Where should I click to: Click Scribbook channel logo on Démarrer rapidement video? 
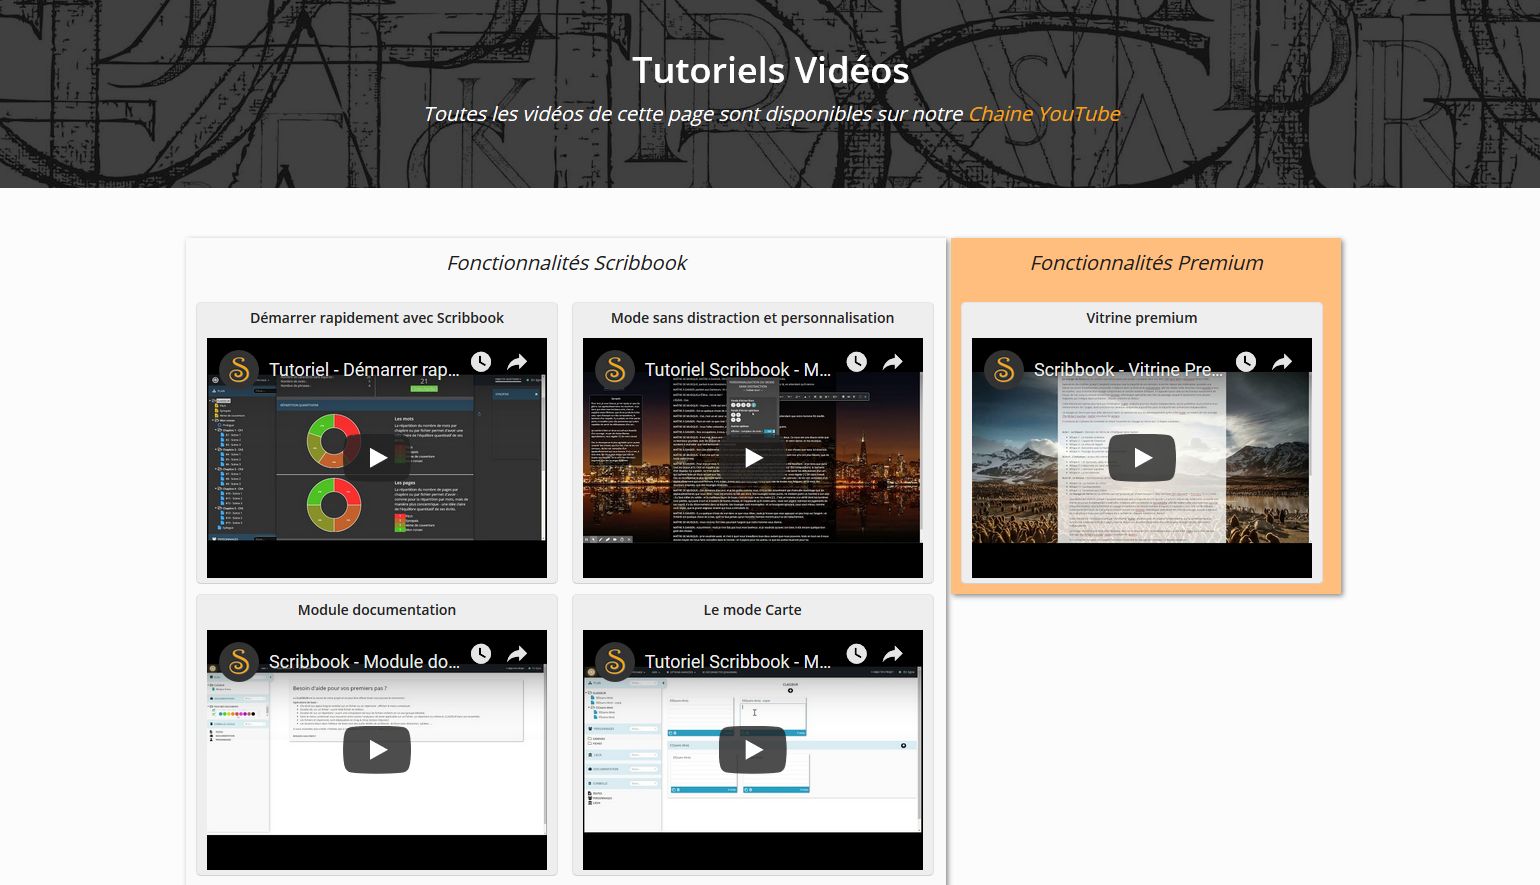click(x=239, y=370)
